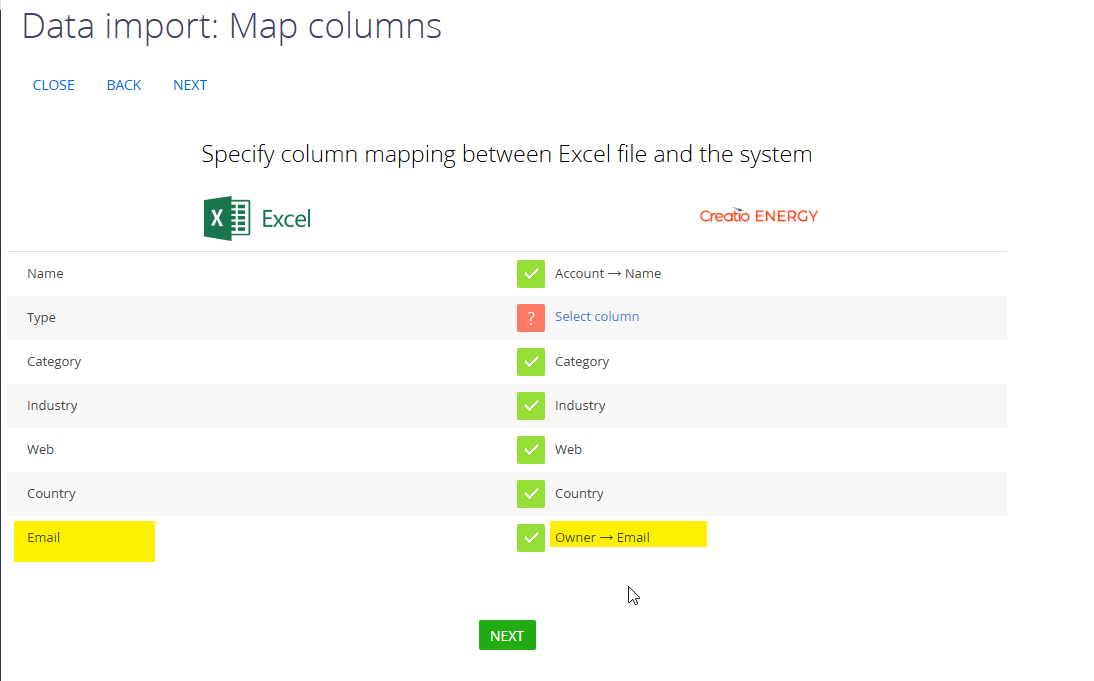
Task: Select the mapped Web system column
Action: click(x=568, y=449)
